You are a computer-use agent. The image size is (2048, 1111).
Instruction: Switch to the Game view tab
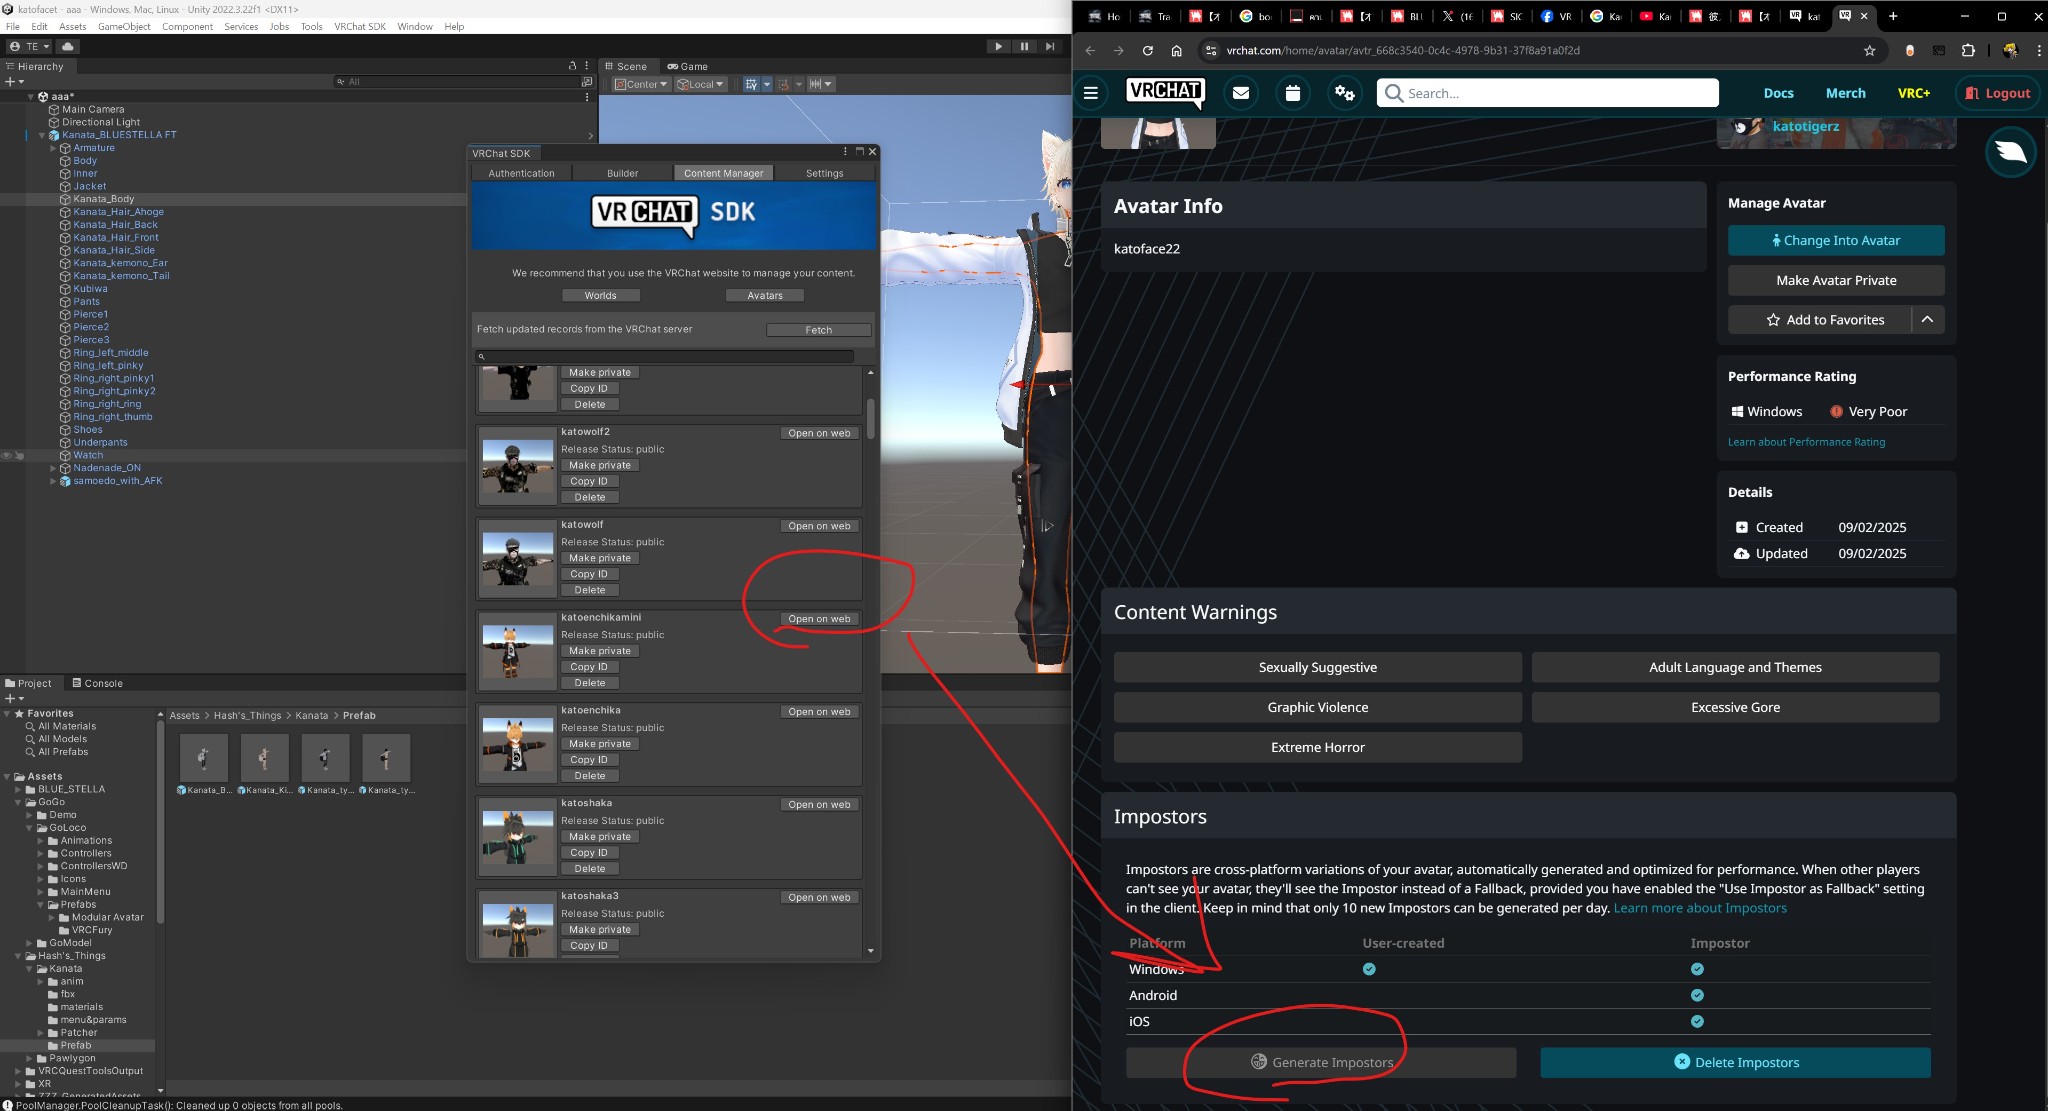point(687,66)
